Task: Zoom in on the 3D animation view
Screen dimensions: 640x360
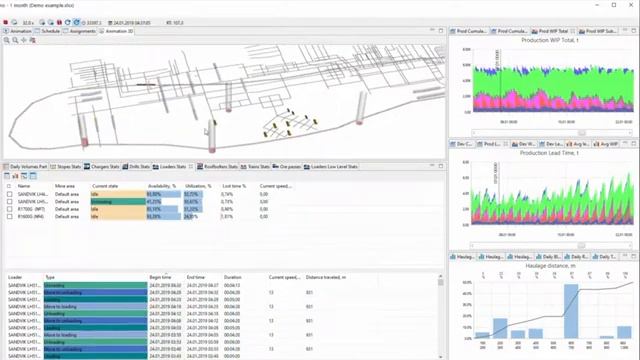Action: [x=7, y=40]
